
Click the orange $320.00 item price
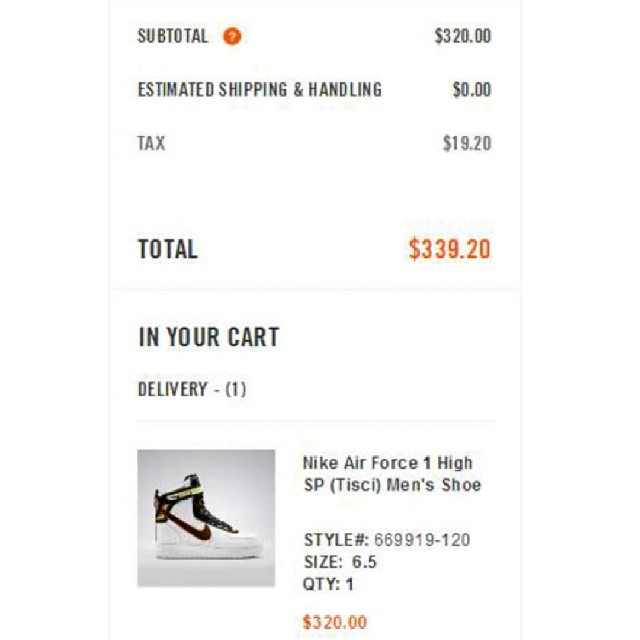tap(334, 622)
